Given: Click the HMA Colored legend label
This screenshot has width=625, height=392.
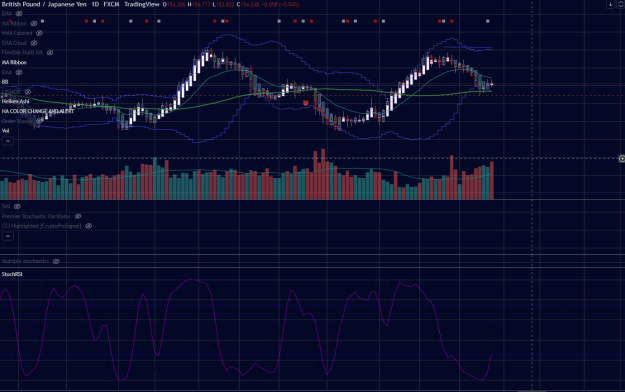Looking at the screenshot, I should tap(17, 33).
